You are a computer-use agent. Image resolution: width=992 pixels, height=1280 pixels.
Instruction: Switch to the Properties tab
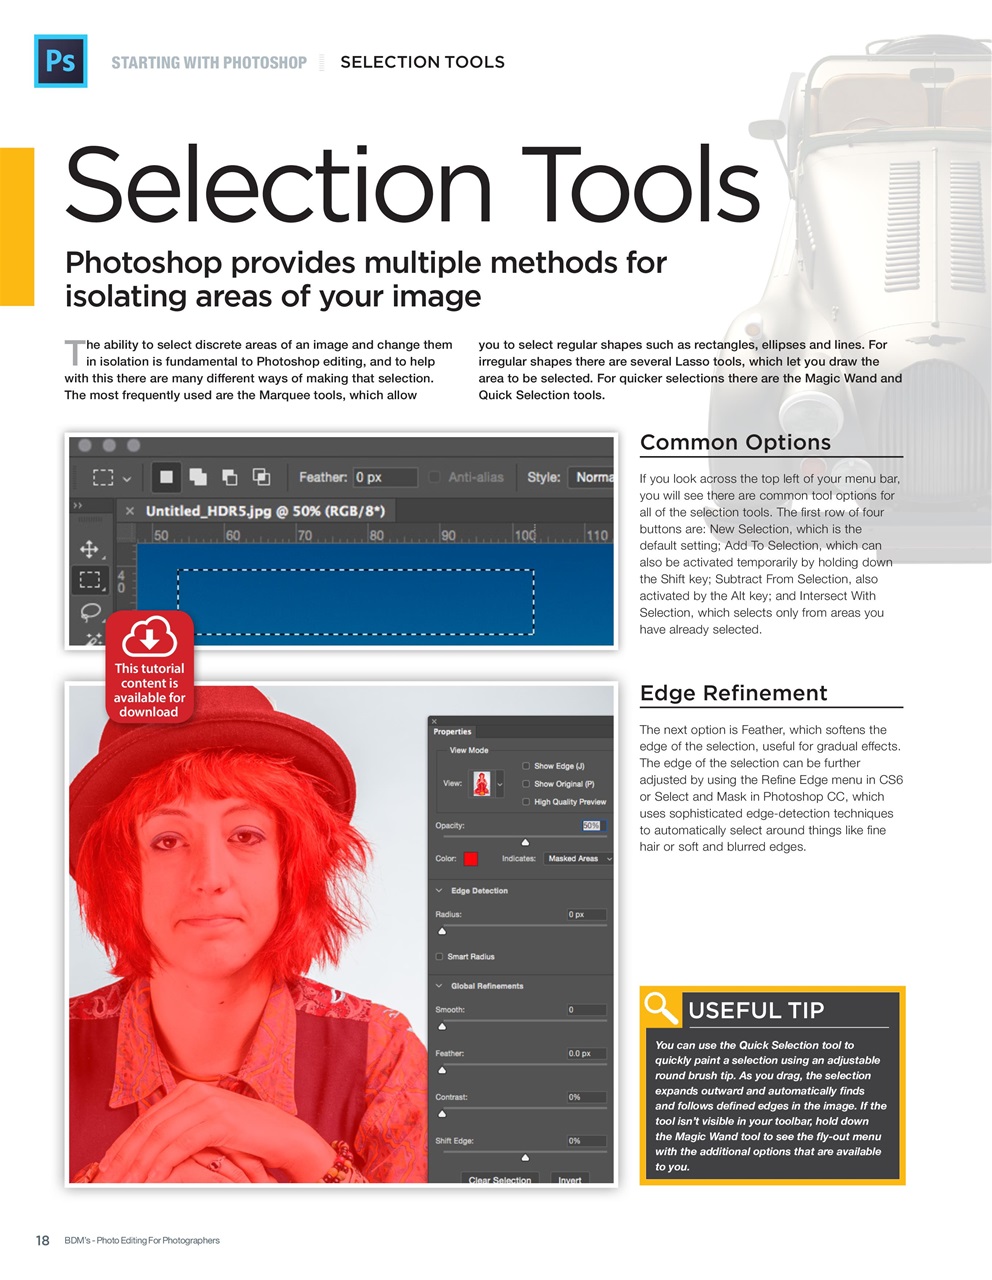(452, 732)
